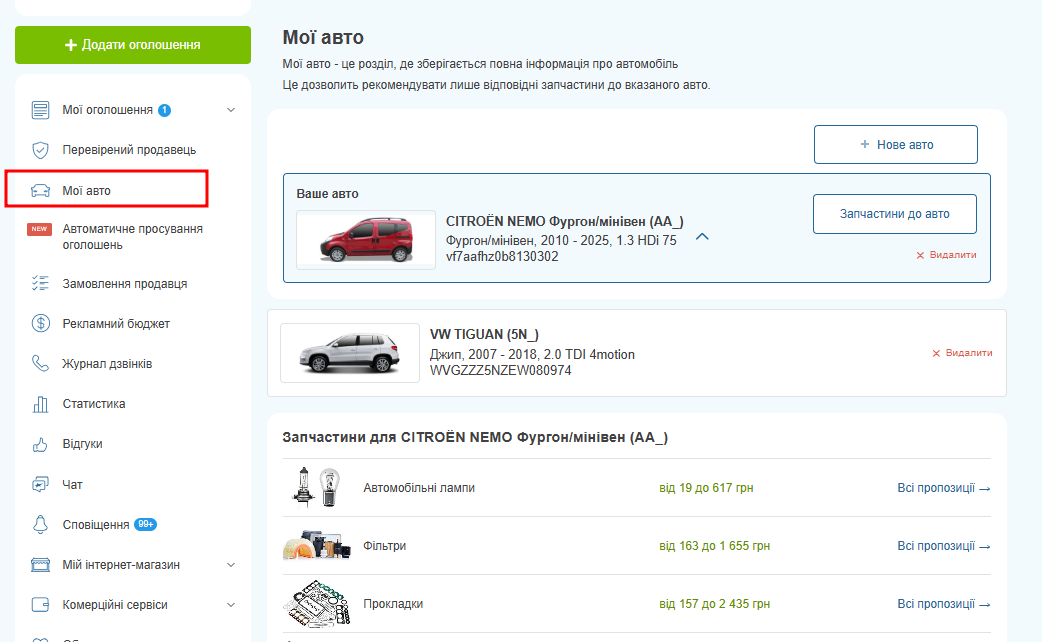Click the dollar coin icon of Рекламний бюджет
Viewport: 1042px width, 642px height.
(x=41, y=323)
